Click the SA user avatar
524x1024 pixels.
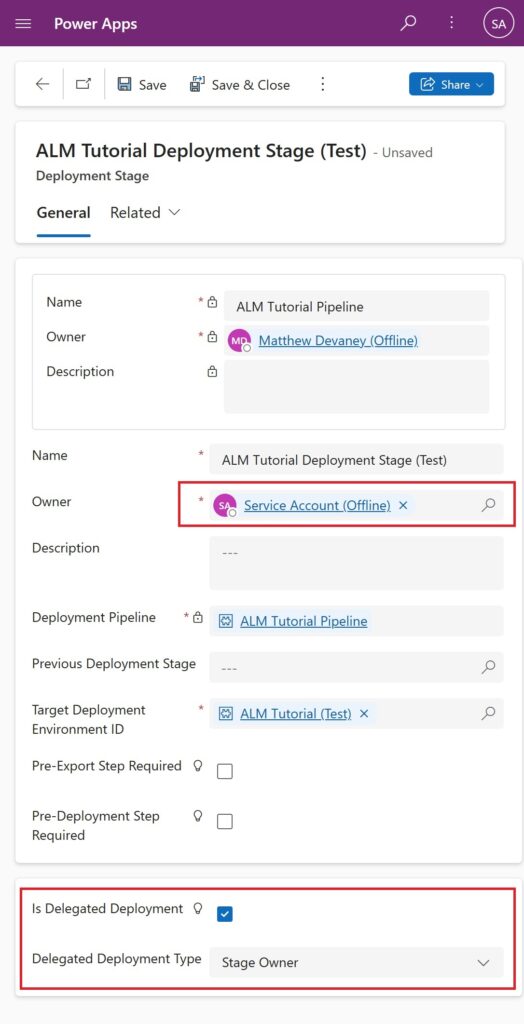[x=499, y=24]
